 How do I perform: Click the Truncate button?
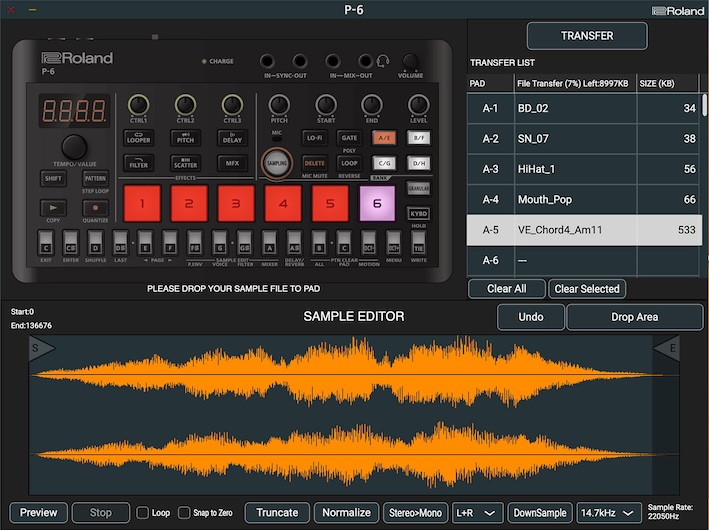point(277,513)
